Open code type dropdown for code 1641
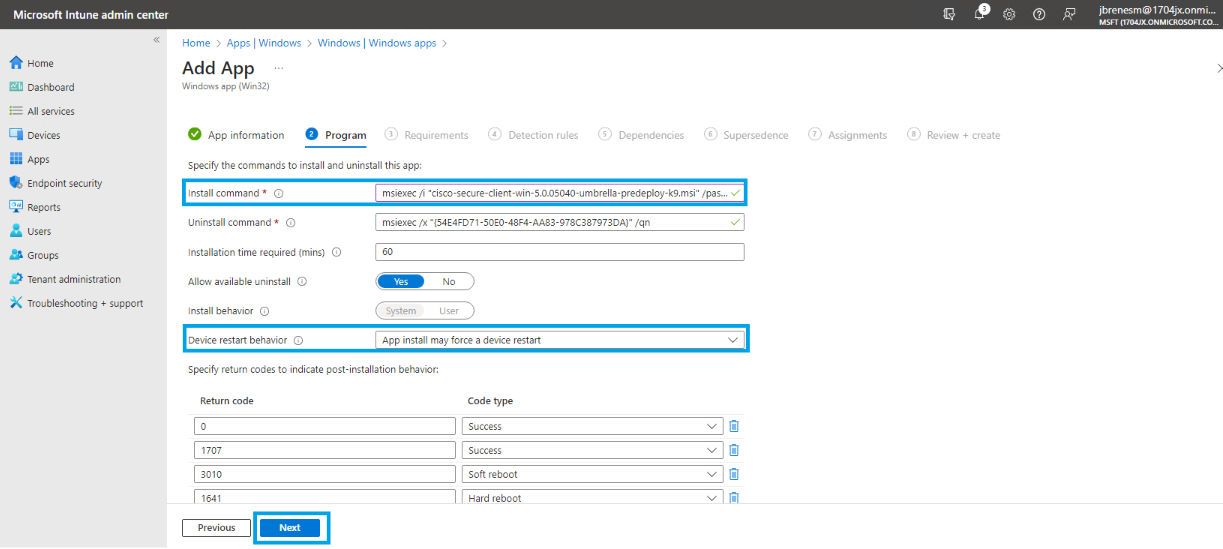1223x549 pixels. (x=593, y=498)
